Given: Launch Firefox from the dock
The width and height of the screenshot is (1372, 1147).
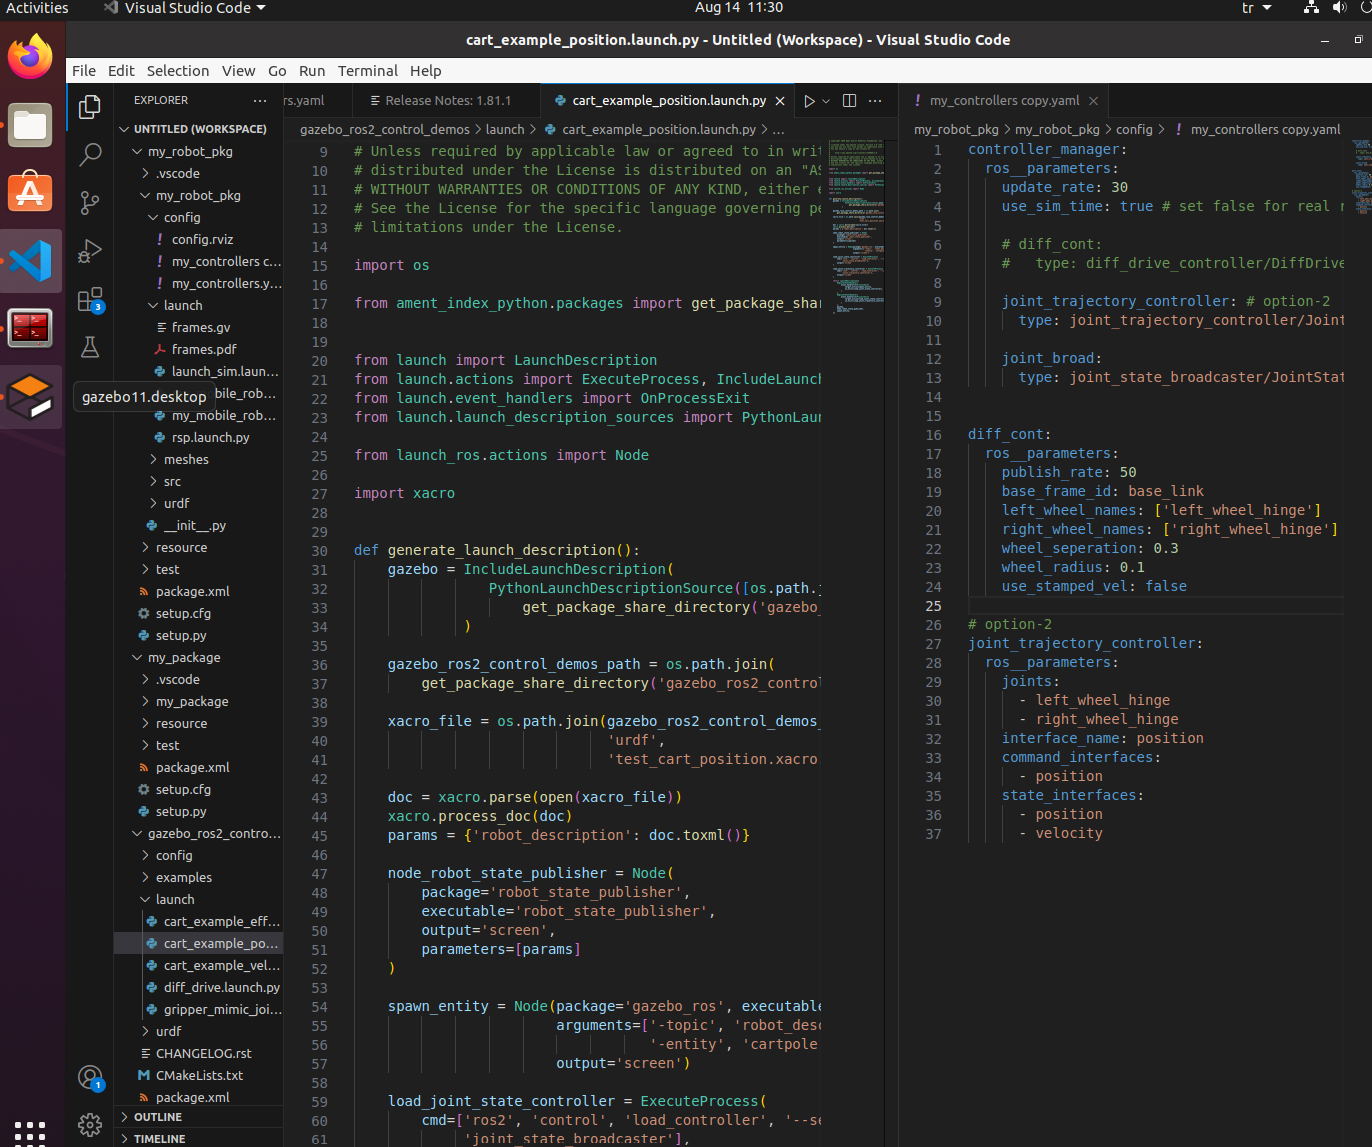Looking at the screenshot, I should (30, 57).
